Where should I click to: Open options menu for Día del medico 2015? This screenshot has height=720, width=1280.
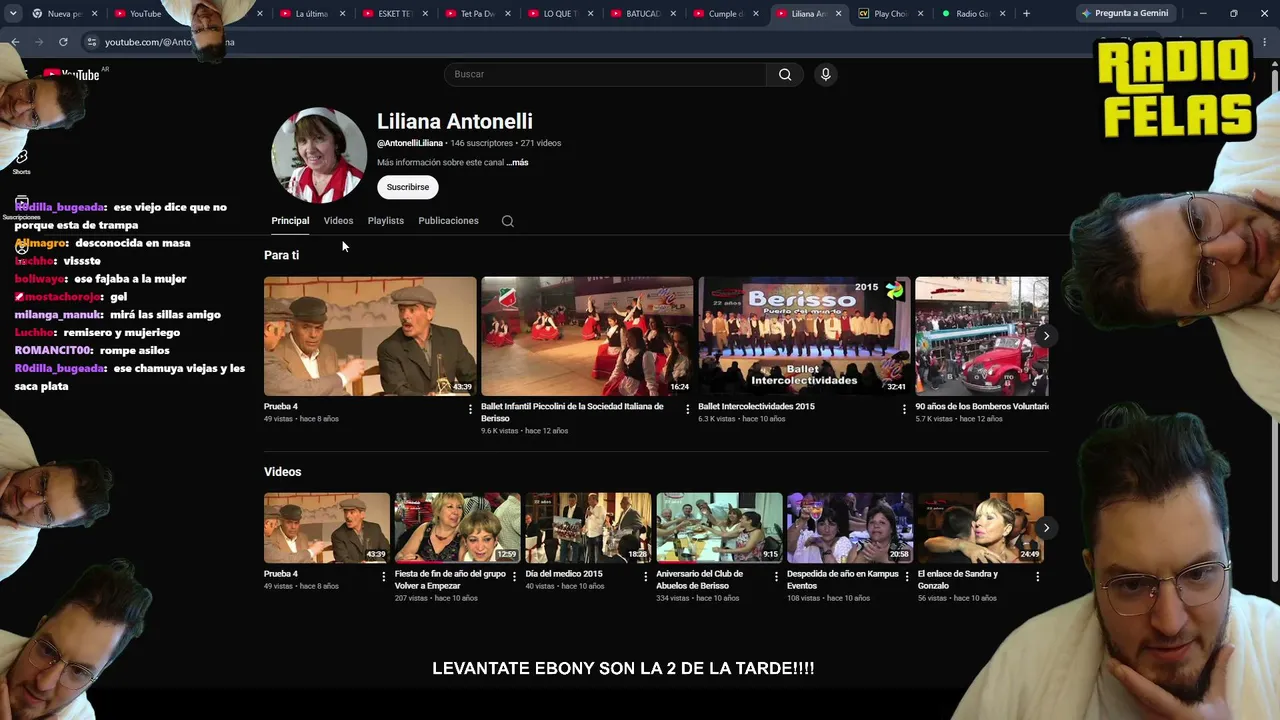[645, 576]
